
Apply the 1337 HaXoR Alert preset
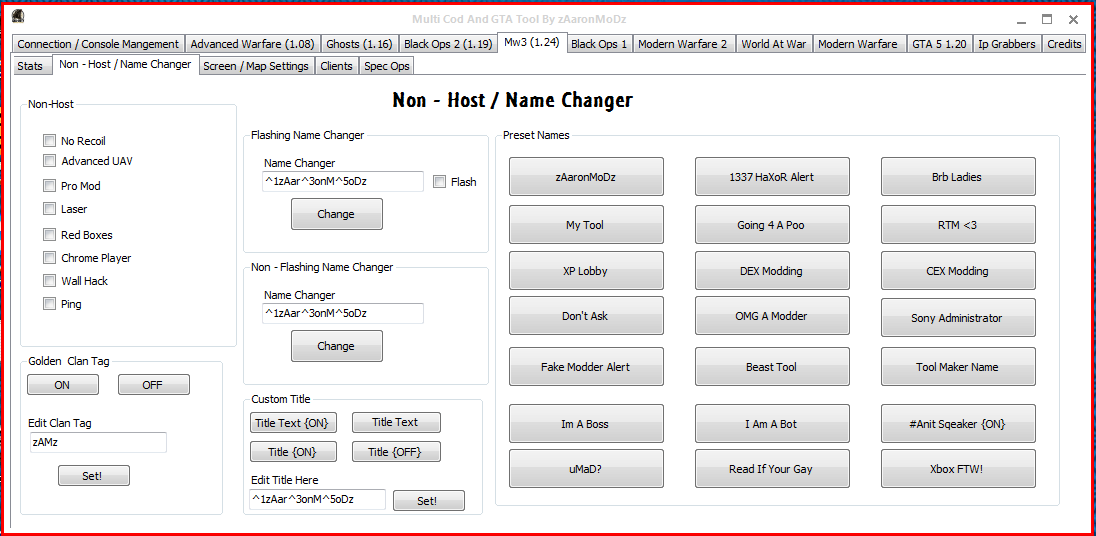(x=772, y=177)
